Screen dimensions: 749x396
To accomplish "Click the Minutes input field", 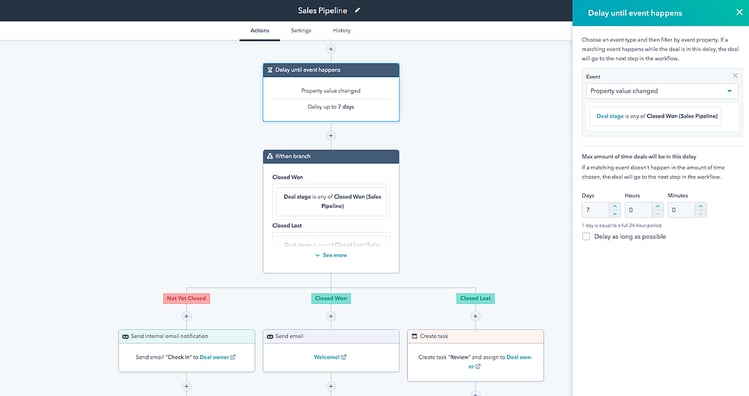I will click(x=681, y=210).
